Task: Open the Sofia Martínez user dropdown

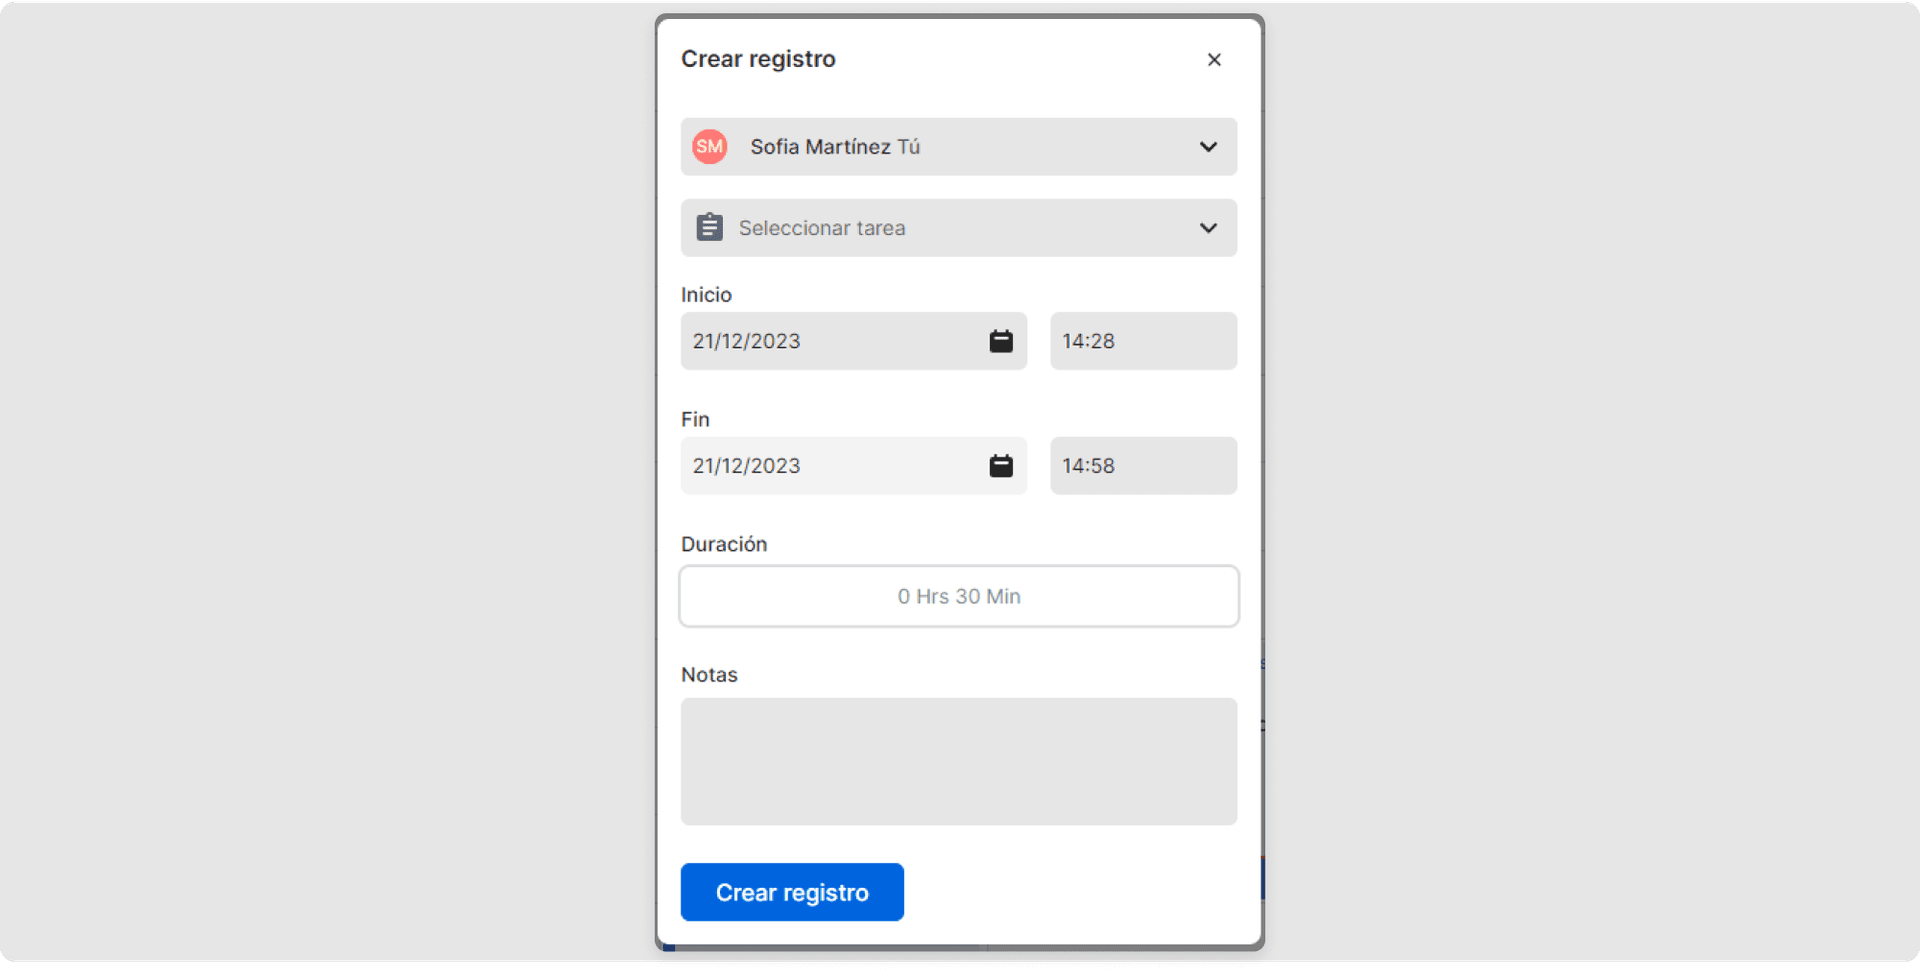Action: pos(959,147)
